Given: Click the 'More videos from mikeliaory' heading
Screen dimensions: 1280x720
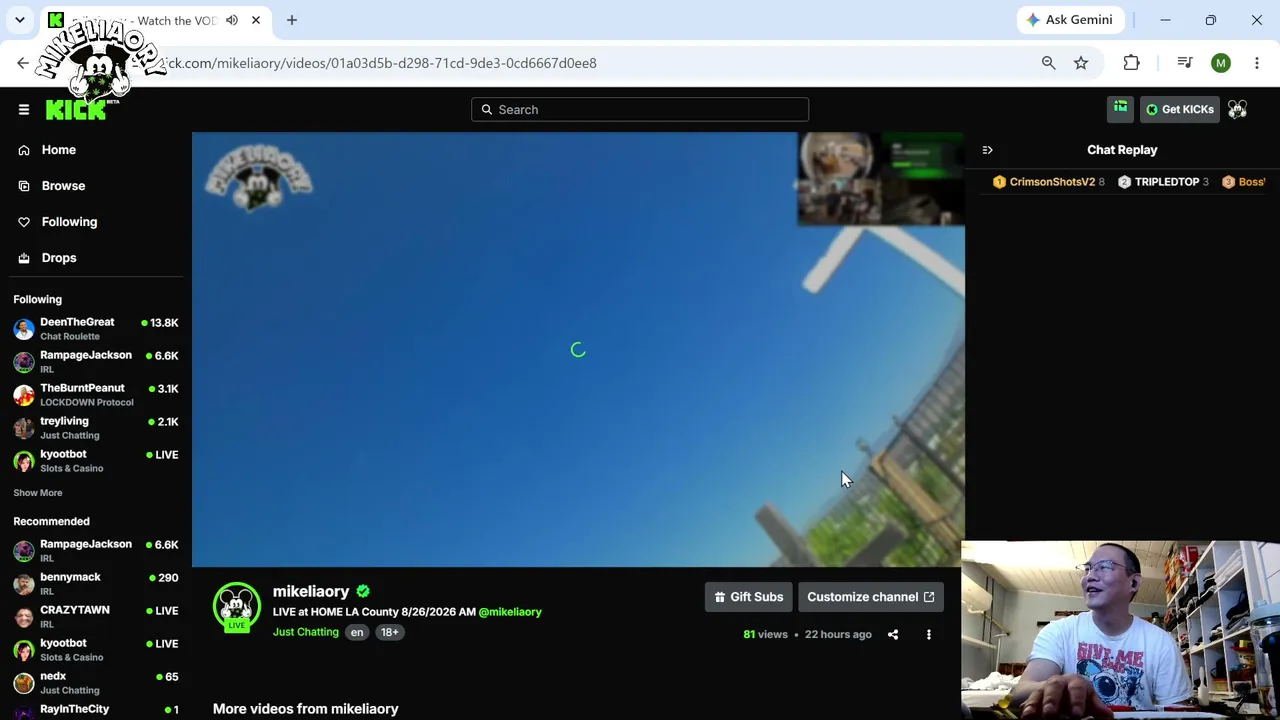Looking at the screenshot, I should (x=305, y=709).
